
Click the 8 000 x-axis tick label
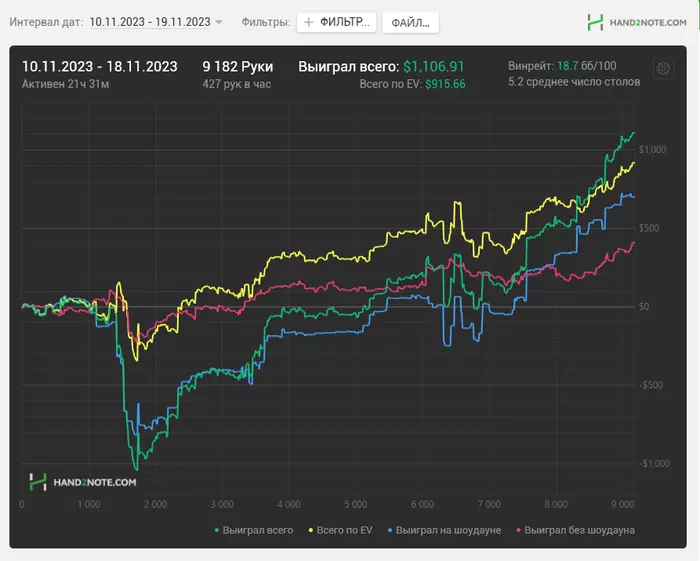[556, 504]
